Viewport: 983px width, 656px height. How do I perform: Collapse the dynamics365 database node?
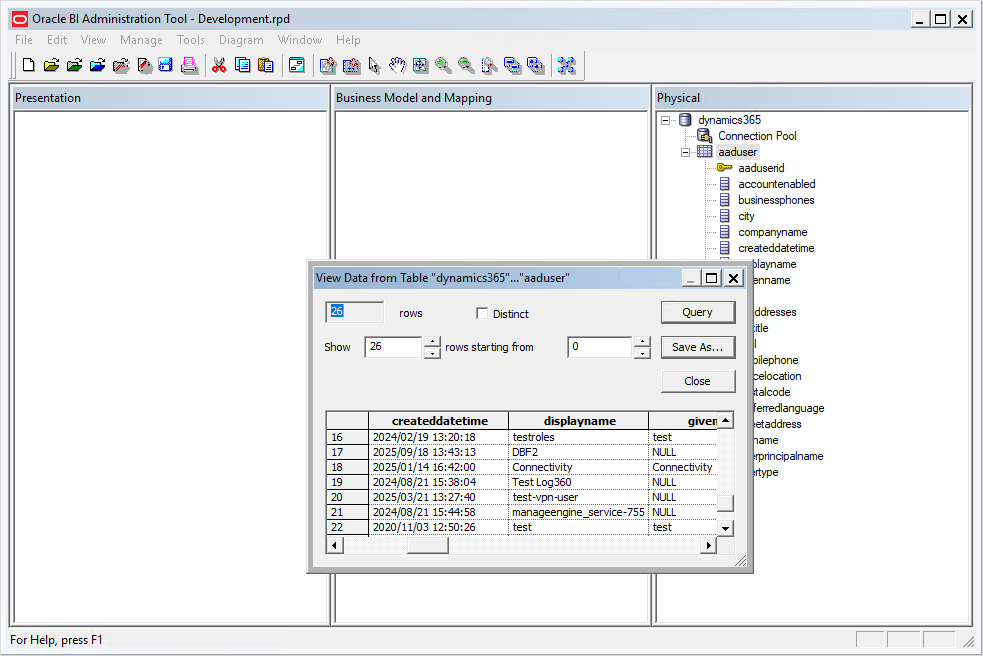665,120
